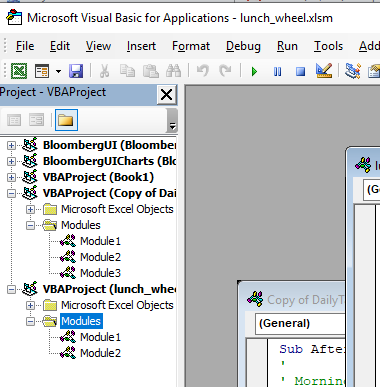Open (General) dropdown in Copy of Daily code window
This screenshot has width=380, height=387.
pyautogui.click(x=300, y=323)
